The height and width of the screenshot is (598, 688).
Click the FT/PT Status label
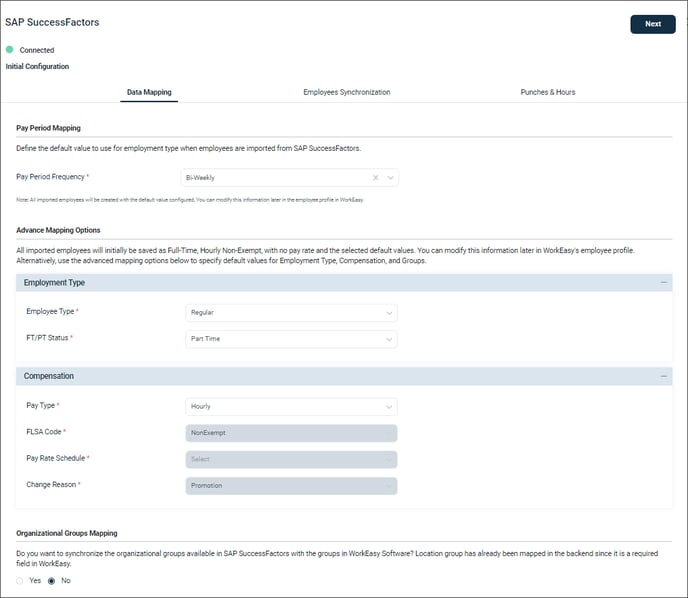coord(47,337)
